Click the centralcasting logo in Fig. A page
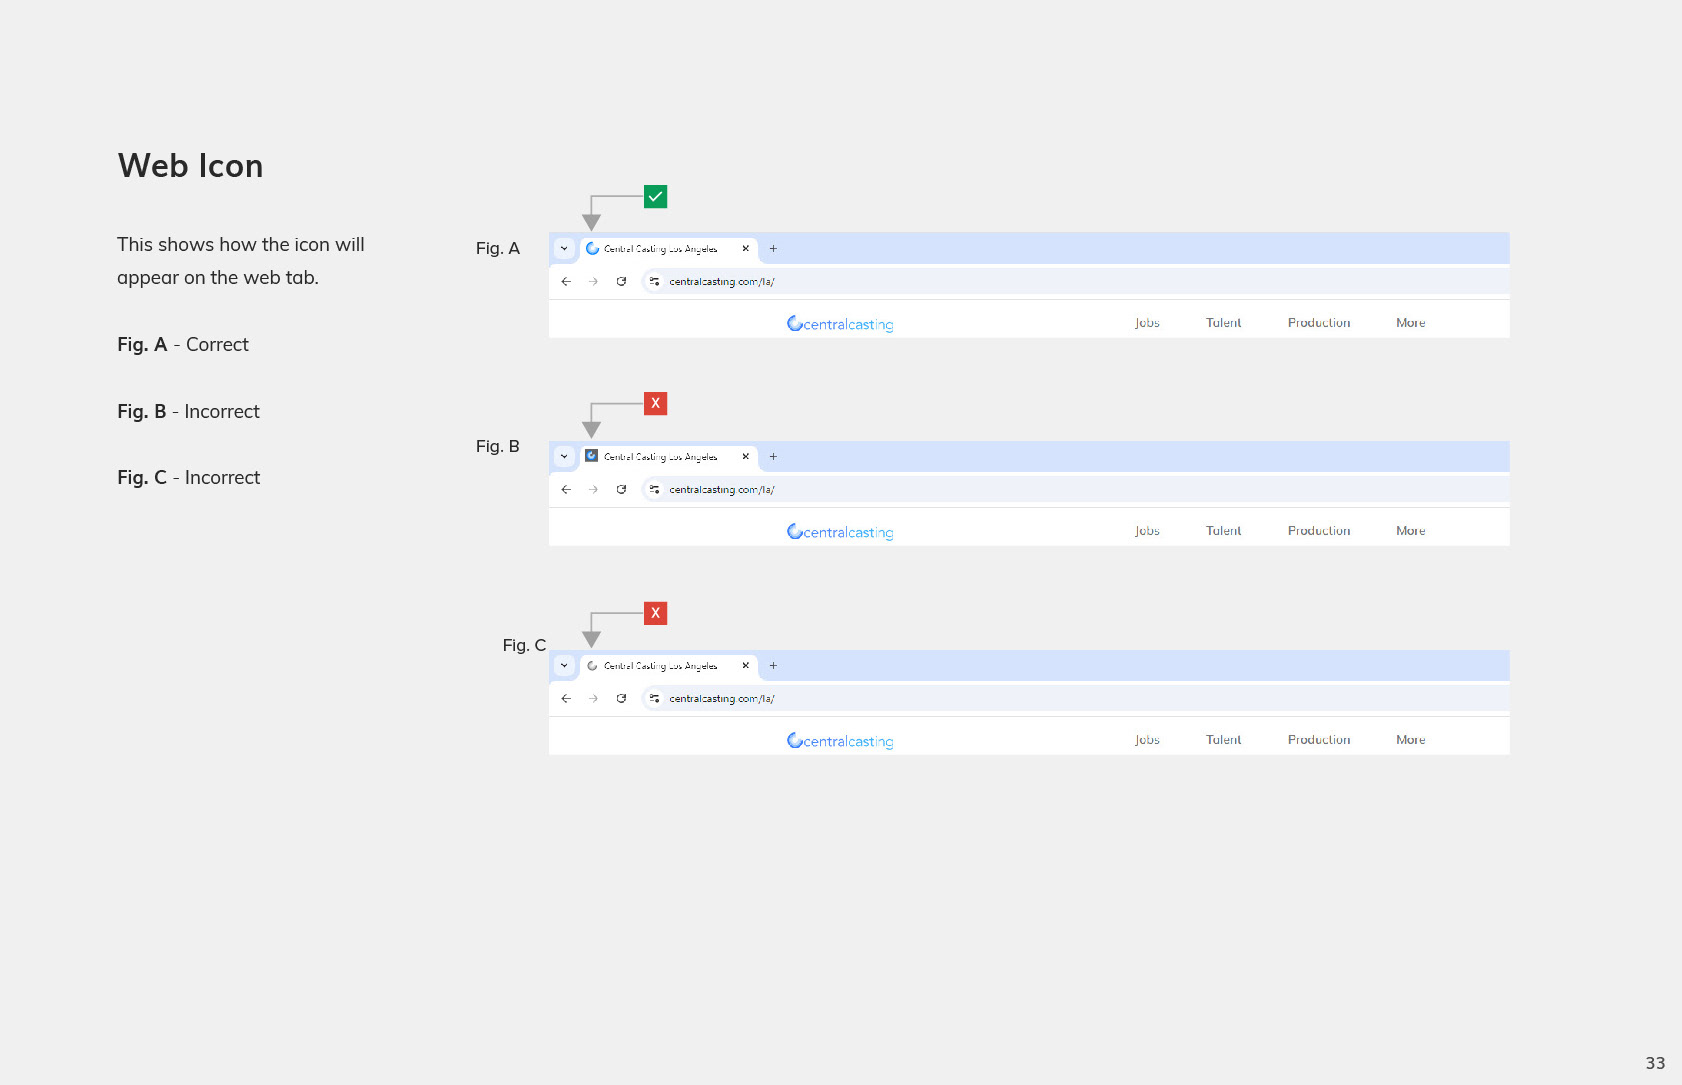 840,324
